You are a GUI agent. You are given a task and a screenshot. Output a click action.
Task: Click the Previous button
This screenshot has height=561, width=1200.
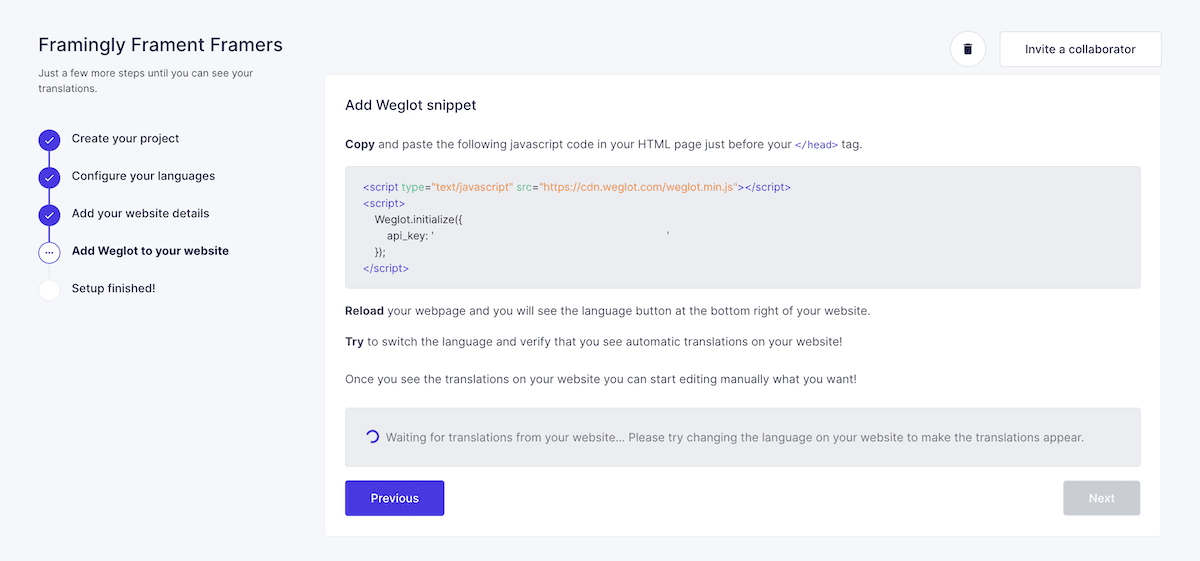click(x=394, y=498)
